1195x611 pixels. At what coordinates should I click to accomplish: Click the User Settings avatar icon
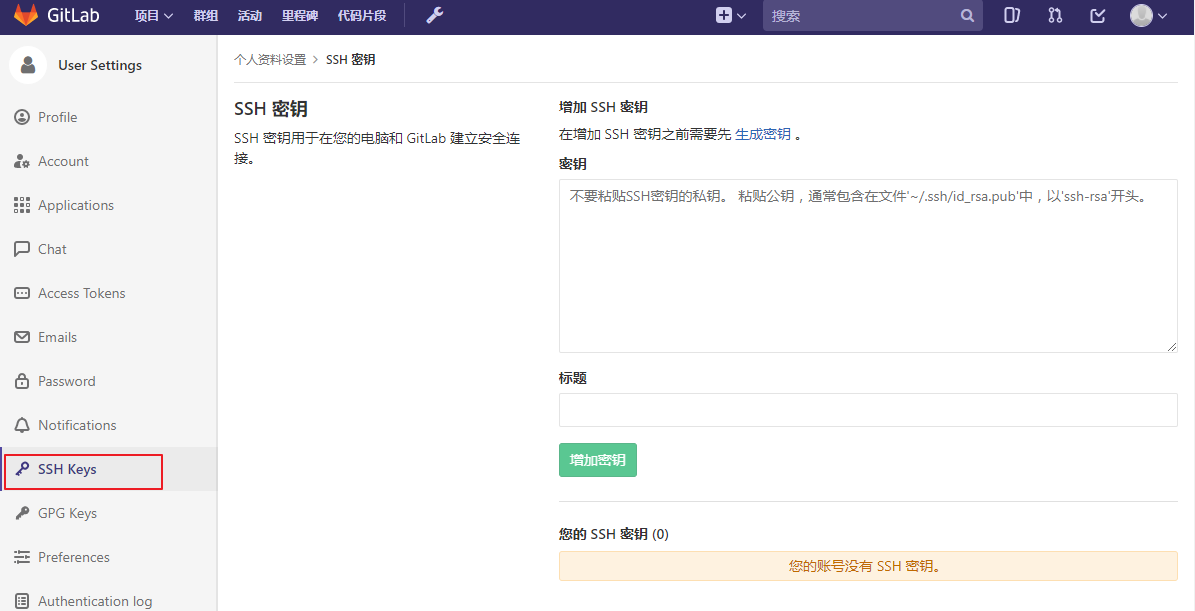tap(28, 65)
